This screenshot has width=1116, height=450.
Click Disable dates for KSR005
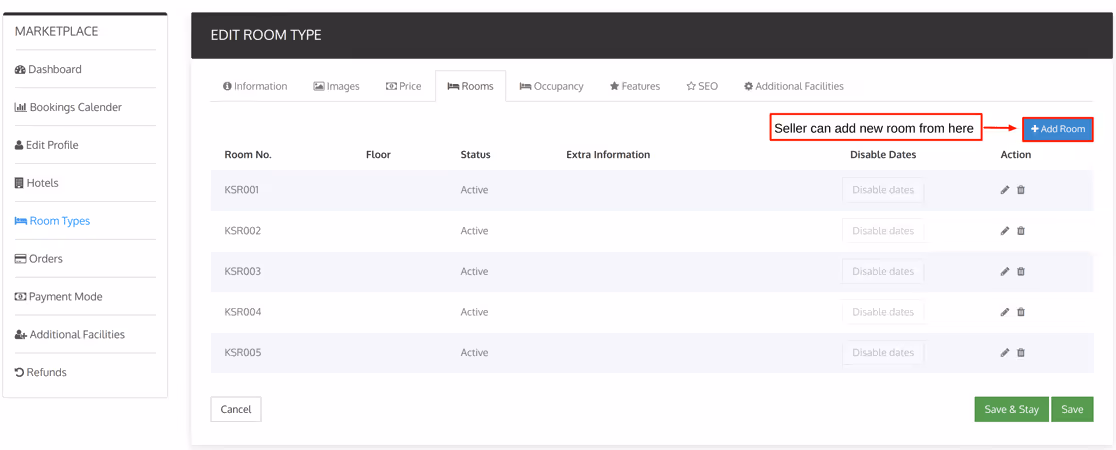[883, 352]
